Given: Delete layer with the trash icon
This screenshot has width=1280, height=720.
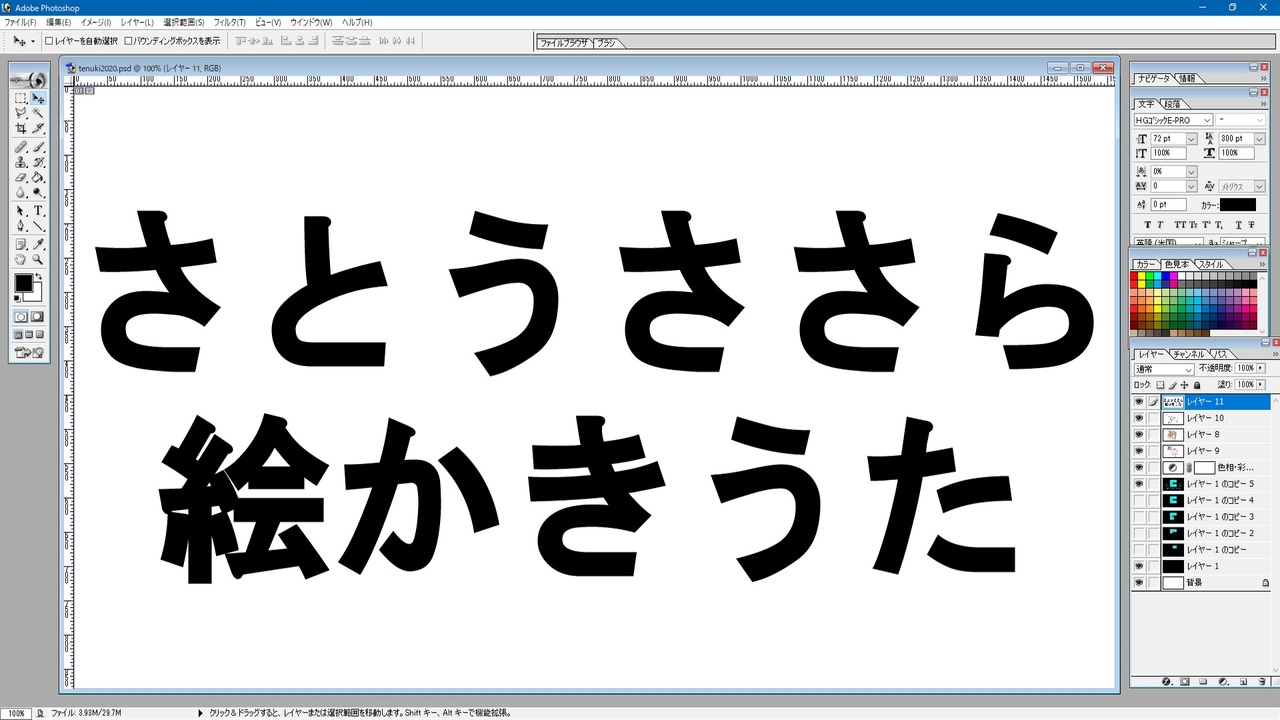Looking at the screenshot, I should point(1261,682).
